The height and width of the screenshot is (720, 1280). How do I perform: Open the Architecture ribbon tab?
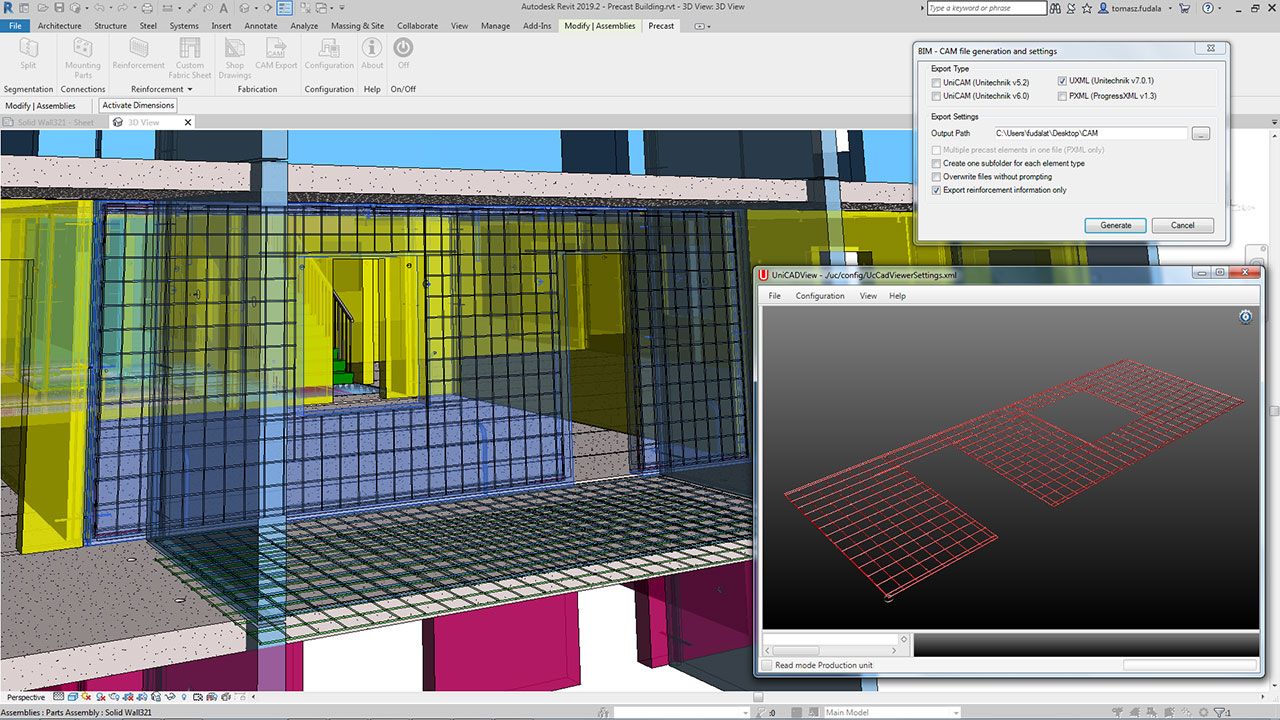click(x=60, y=26)
